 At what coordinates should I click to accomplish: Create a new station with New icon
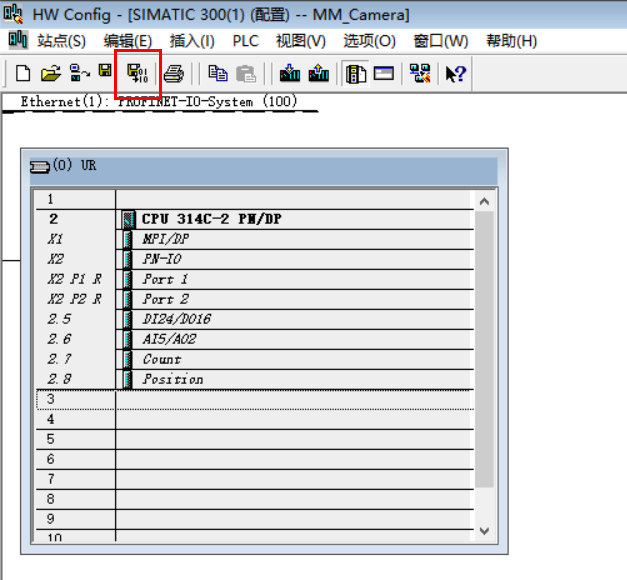(x=23, y=74)
